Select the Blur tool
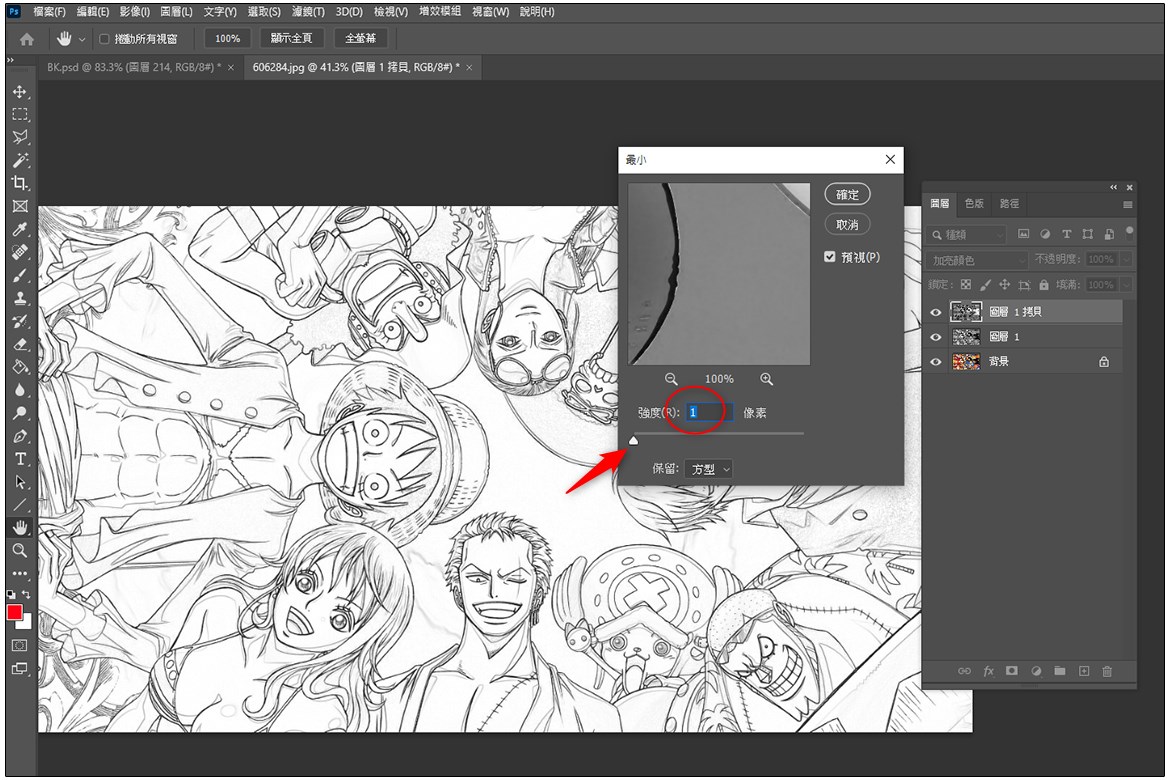 [20, 390]
